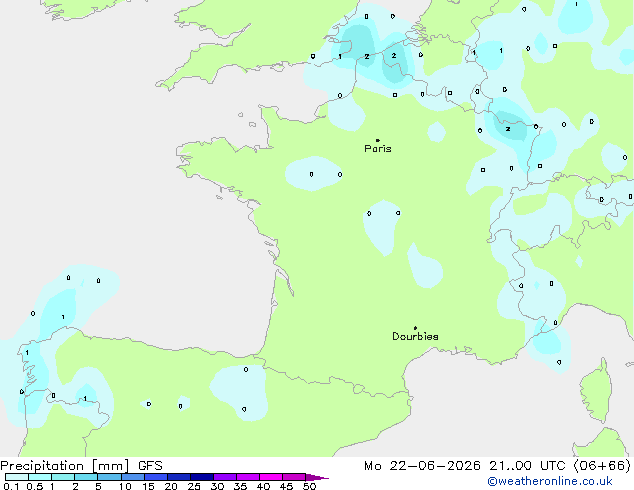Select the 2–5 mm legend color box
This screenshot has width=634, height=490.
pyautogui.click(x=86, y=477)
